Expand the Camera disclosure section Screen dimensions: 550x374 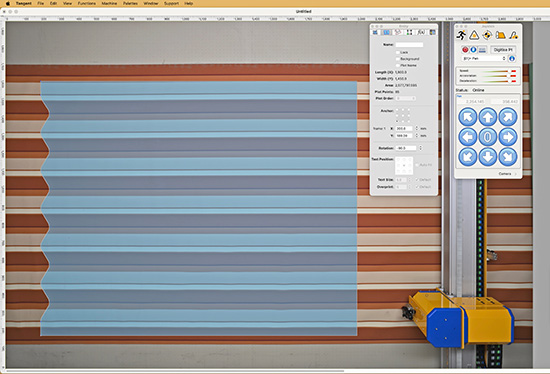coord(507,174)
